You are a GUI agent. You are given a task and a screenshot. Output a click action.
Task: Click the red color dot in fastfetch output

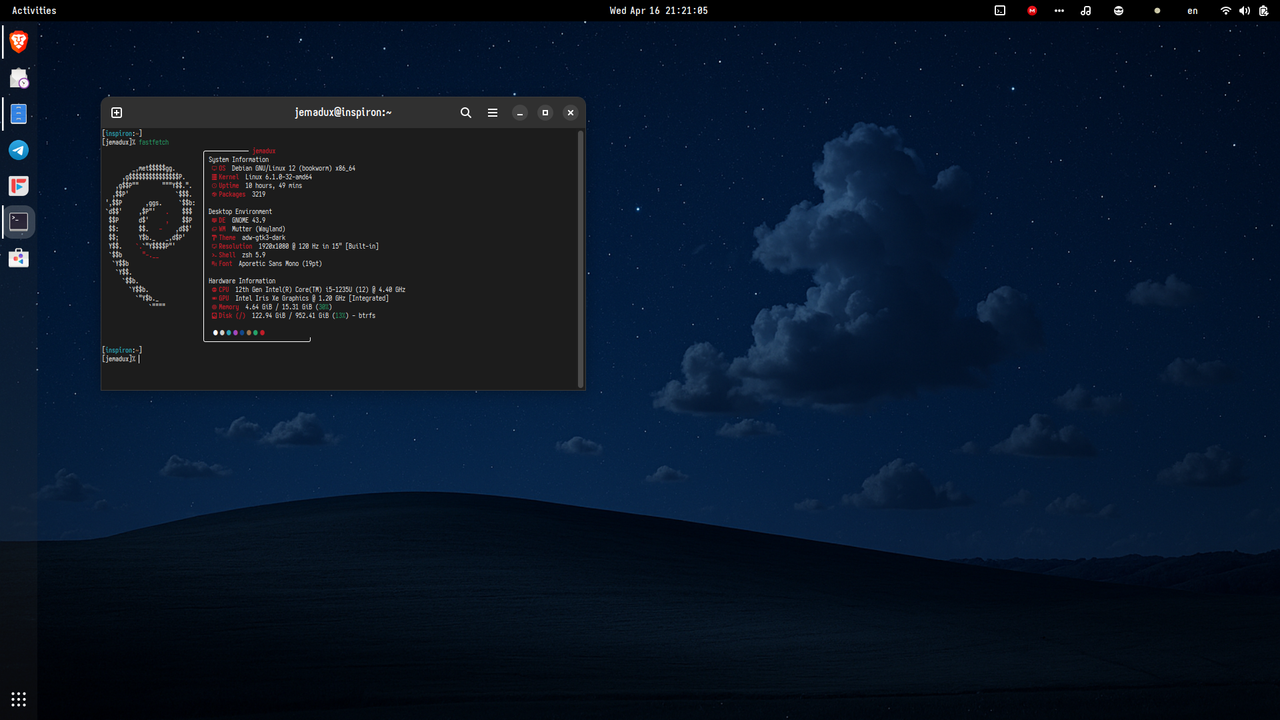point(262,333)
